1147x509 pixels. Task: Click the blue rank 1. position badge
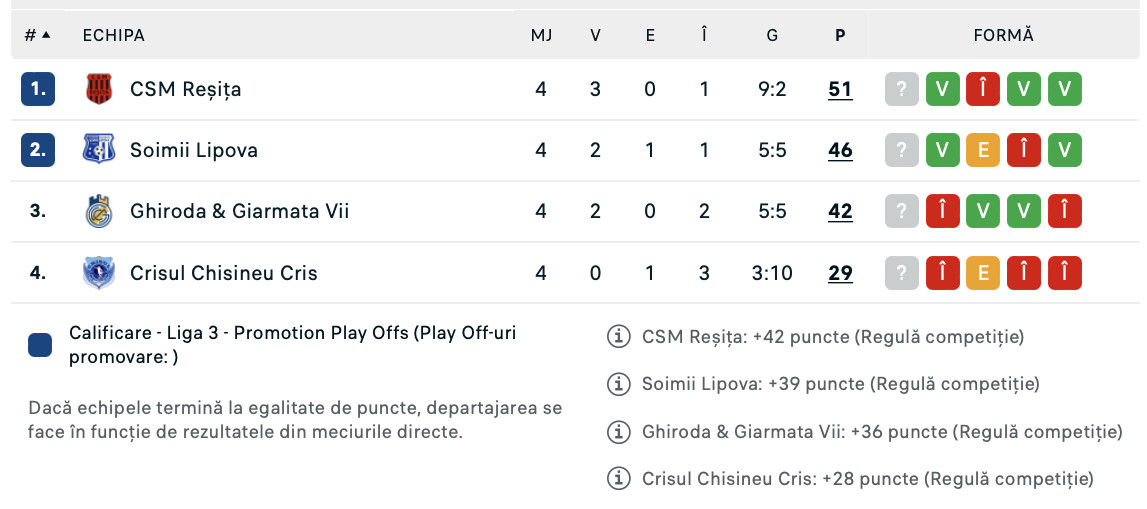(x=38, y=89)
